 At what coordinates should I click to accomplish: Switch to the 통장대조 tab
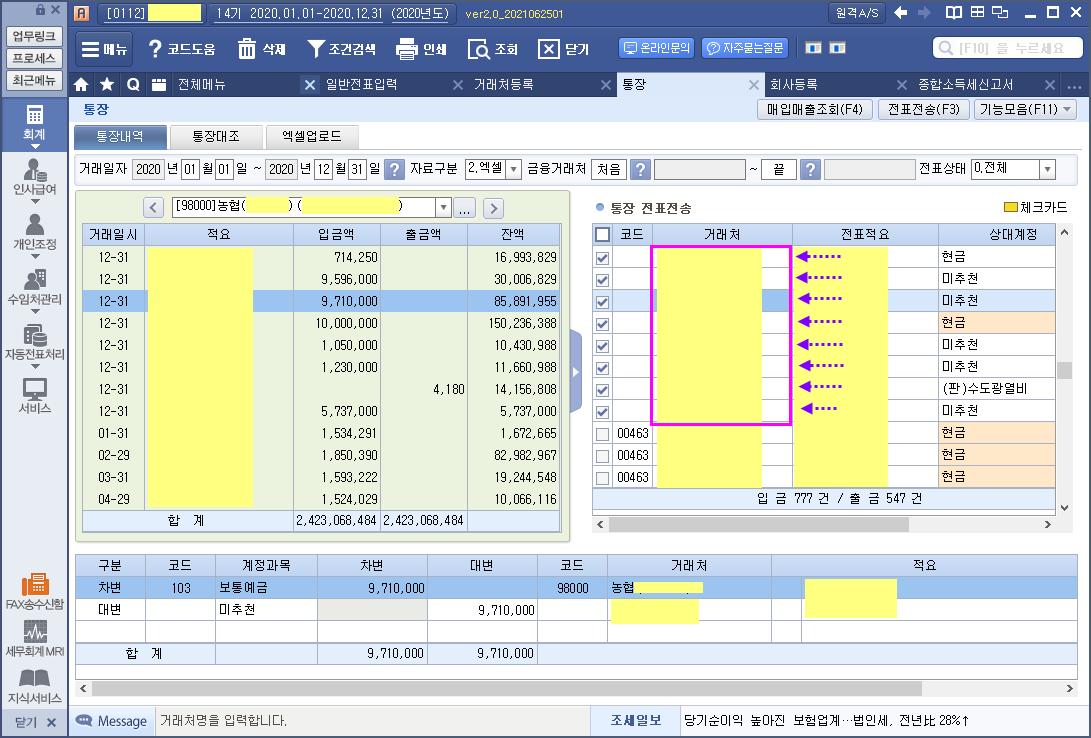[x=215, y=137]
